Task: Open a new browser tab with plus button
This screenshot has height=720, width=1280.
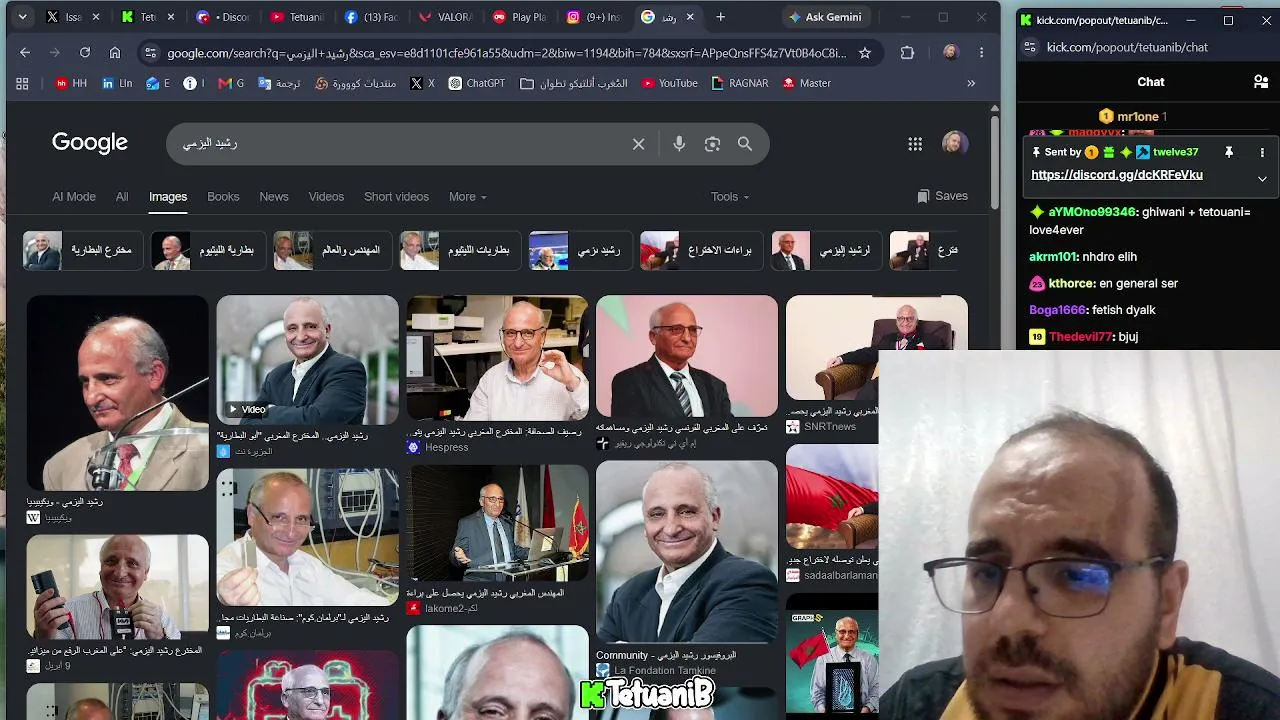Action: pos(720,17)
